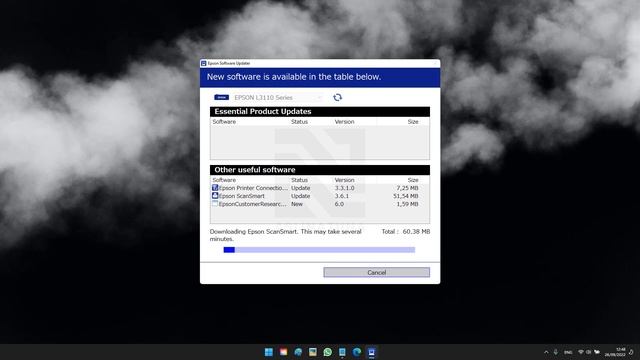This screenshot has height=360, width=640.
Task: Click the Update status of Epson ScanSmart
Action: 300,196
